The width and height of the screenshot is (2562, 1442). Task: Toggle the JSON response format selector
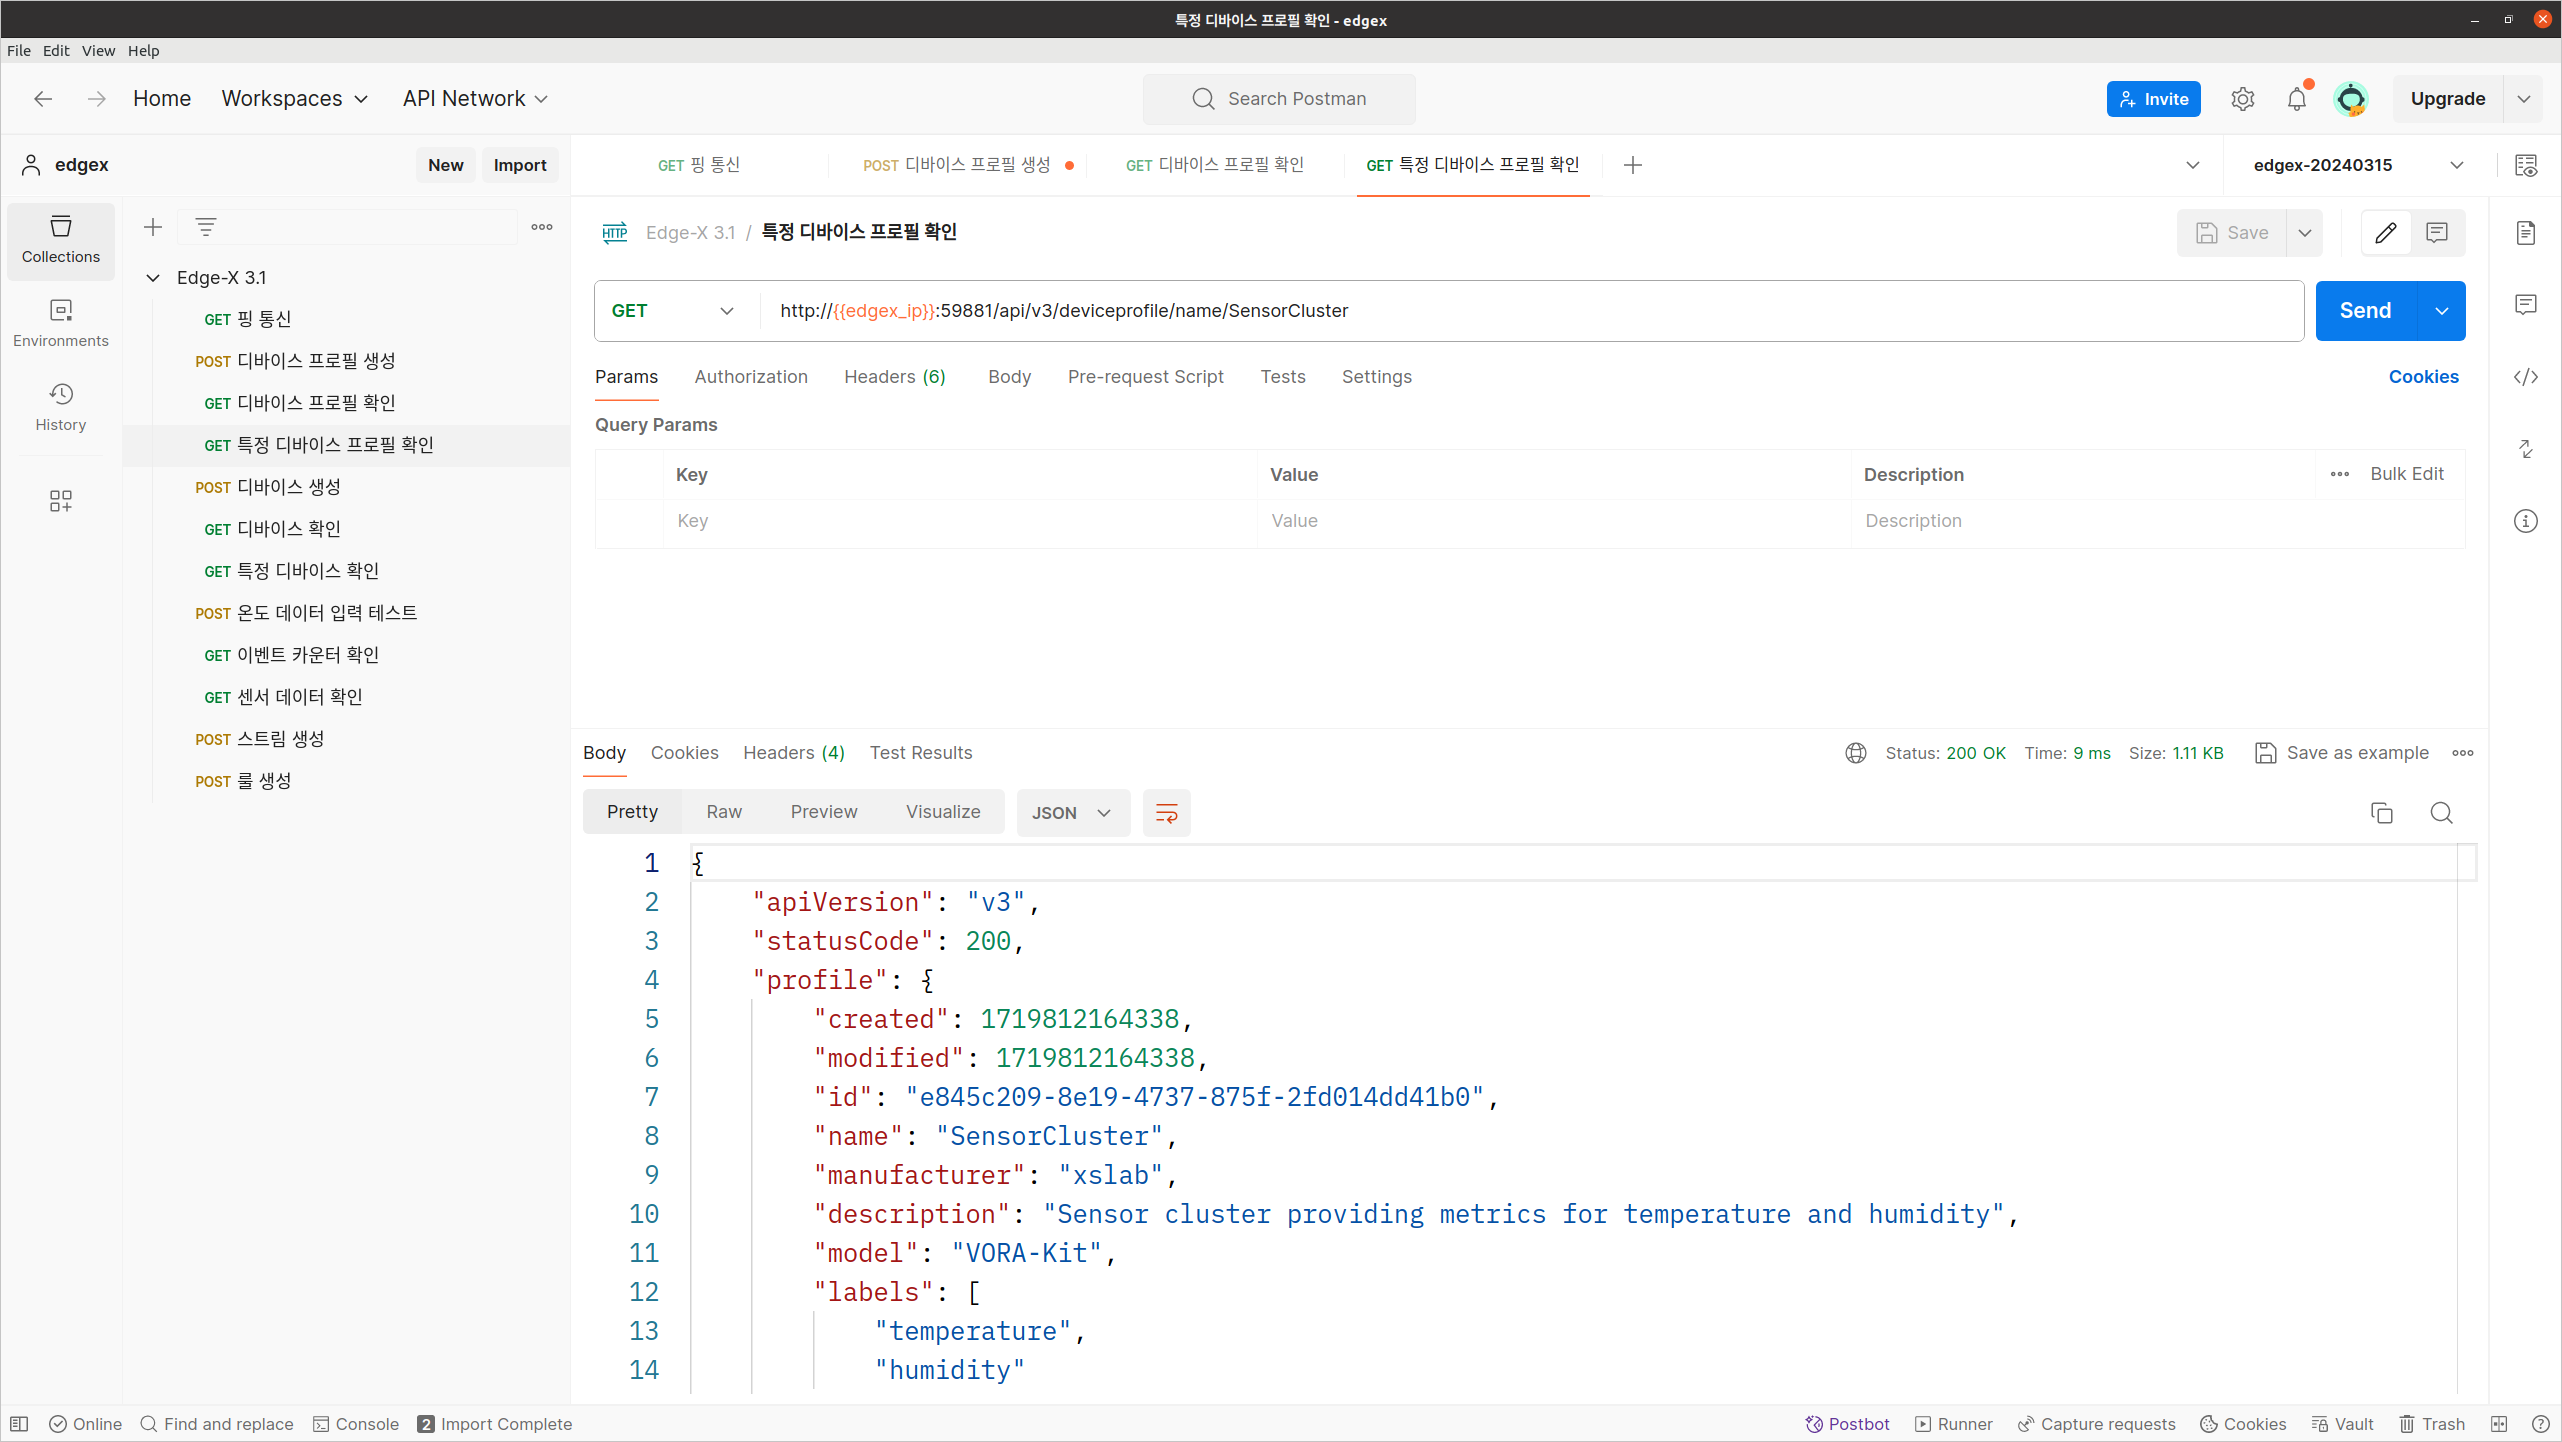(x=1070, y=812)
